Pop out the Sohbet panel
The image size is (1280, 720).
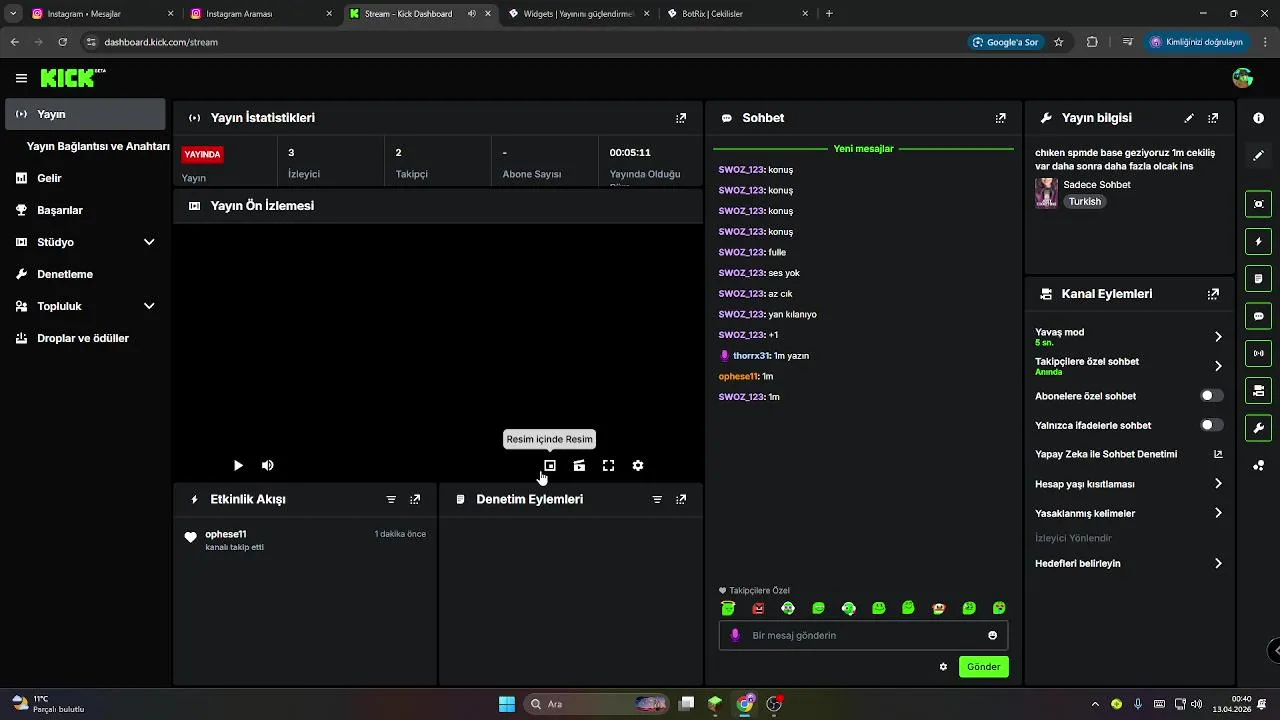(1001, 118)
